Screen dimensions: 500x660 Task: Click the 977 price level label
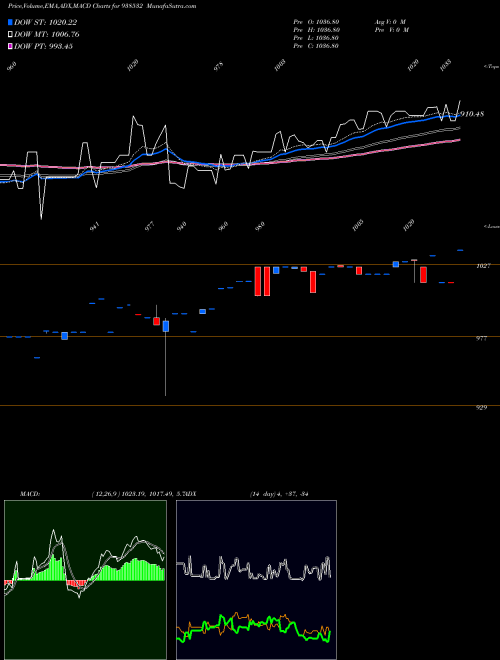point(481,338)
